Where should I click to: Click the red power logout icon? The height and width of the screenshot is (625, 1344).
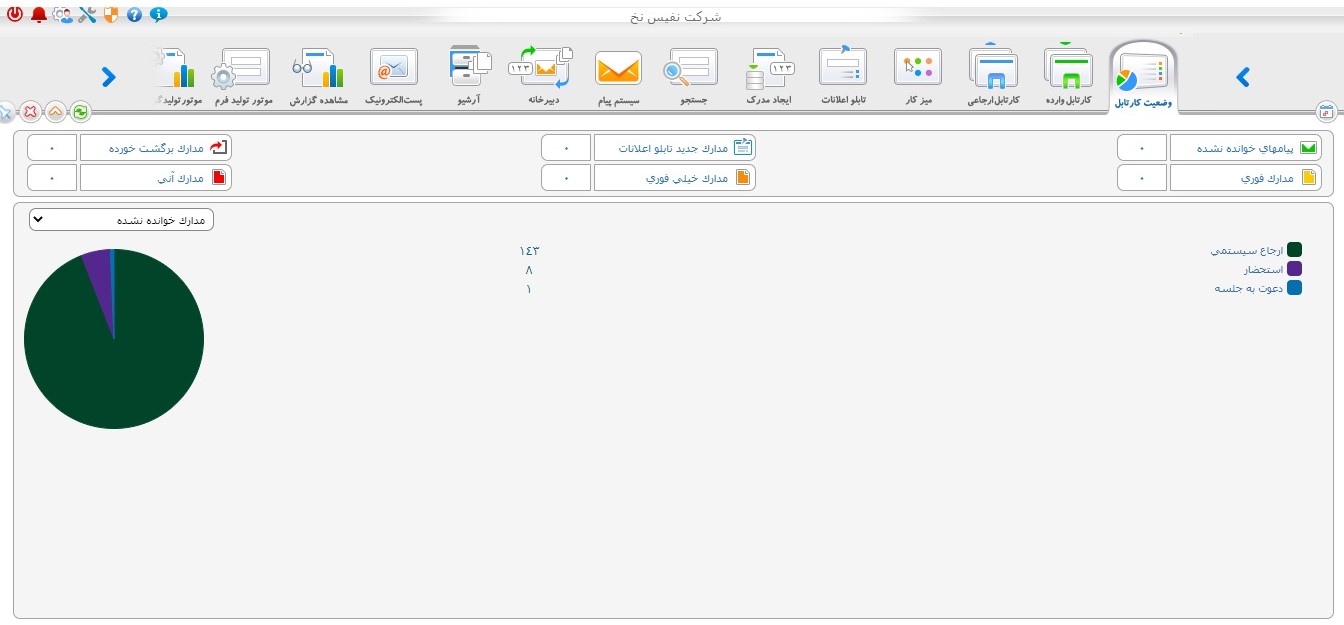(x=14, y=15)
